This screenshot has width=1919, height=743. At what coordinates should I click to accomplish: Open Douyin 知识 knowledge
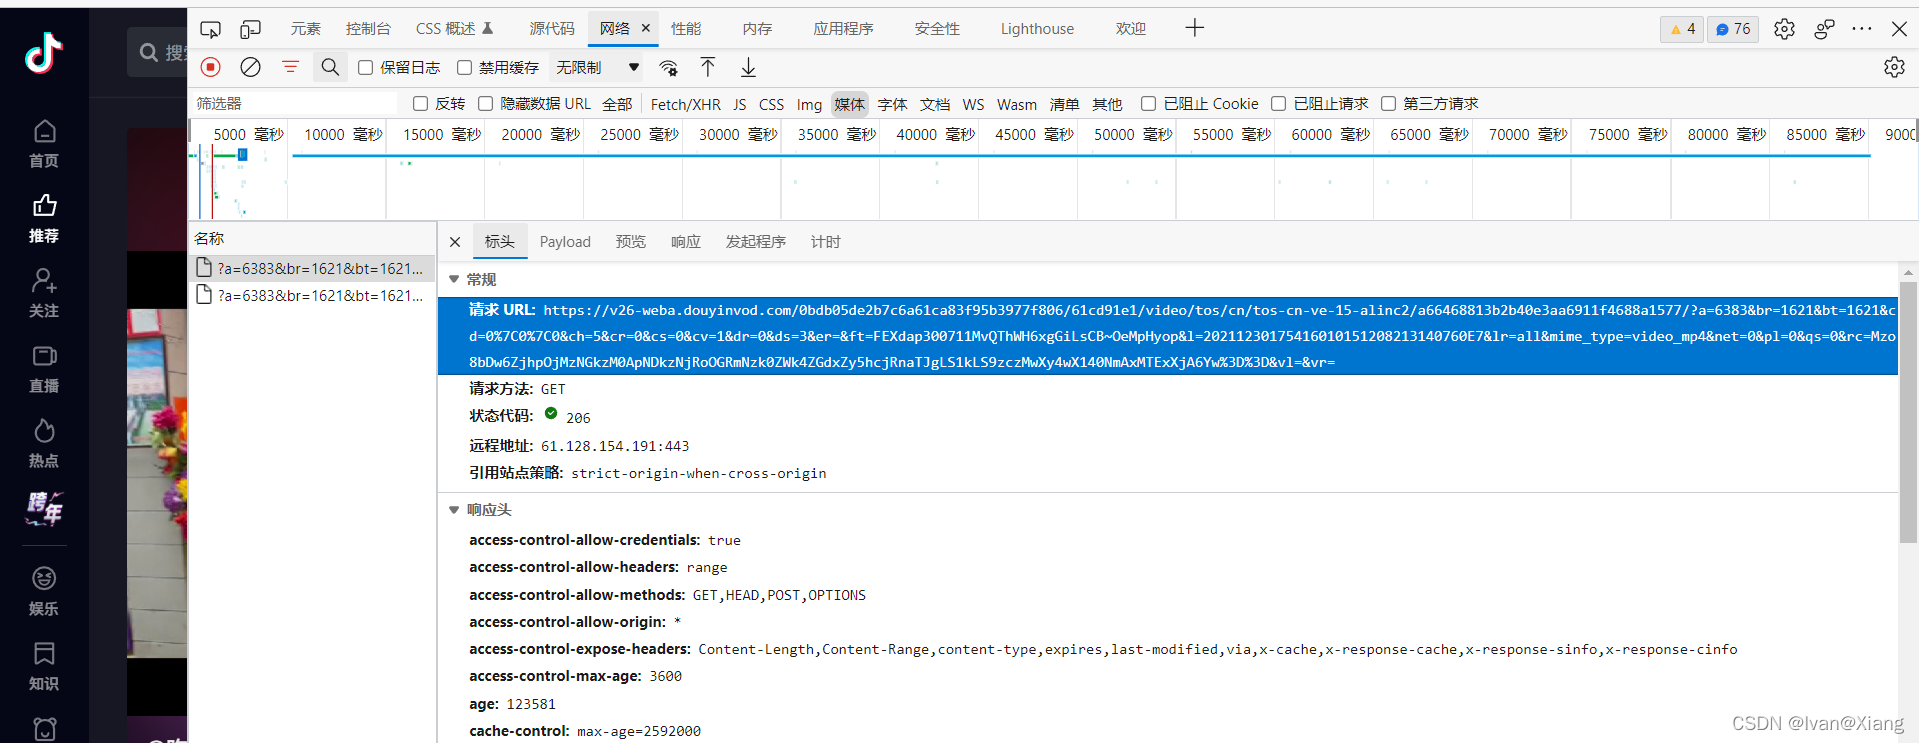point(44,667)
